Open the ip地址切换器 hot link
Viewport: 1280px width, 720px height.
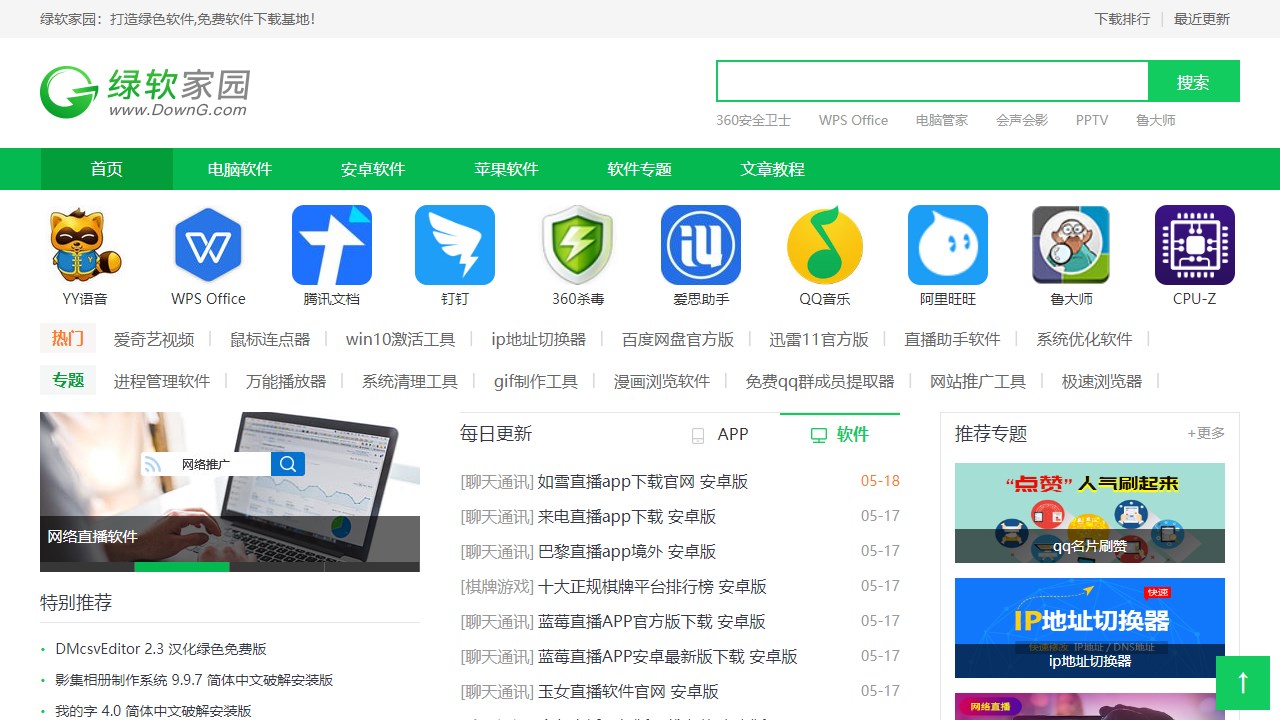click(x=538, y=340)
